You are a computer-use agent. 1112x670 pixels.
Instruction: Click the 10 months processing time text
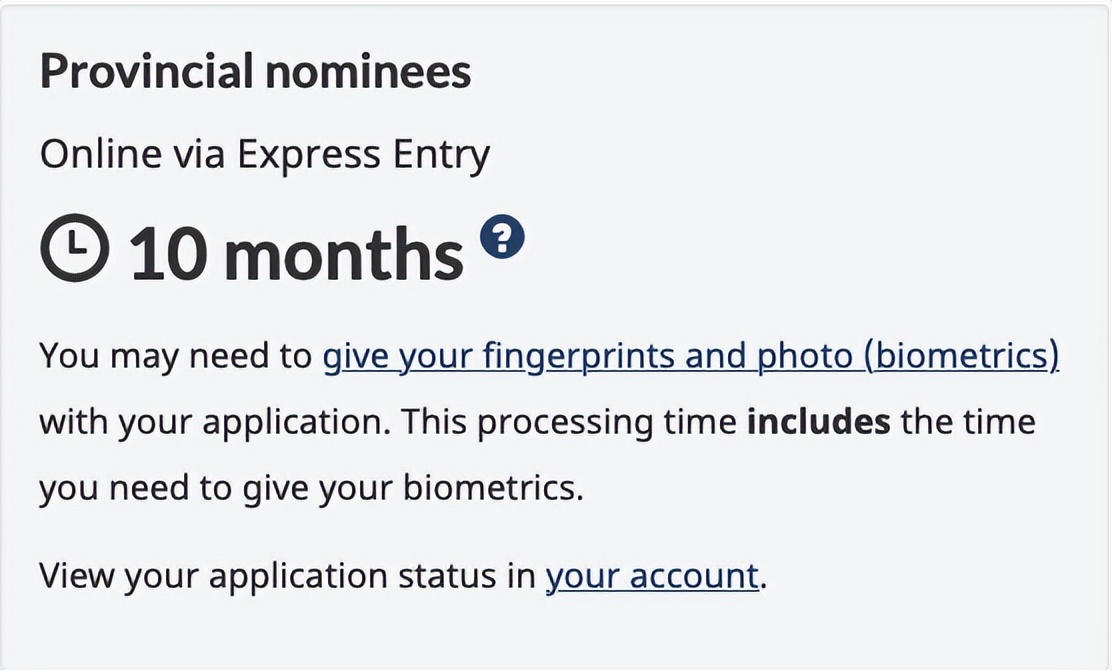[x=296, y=254]
